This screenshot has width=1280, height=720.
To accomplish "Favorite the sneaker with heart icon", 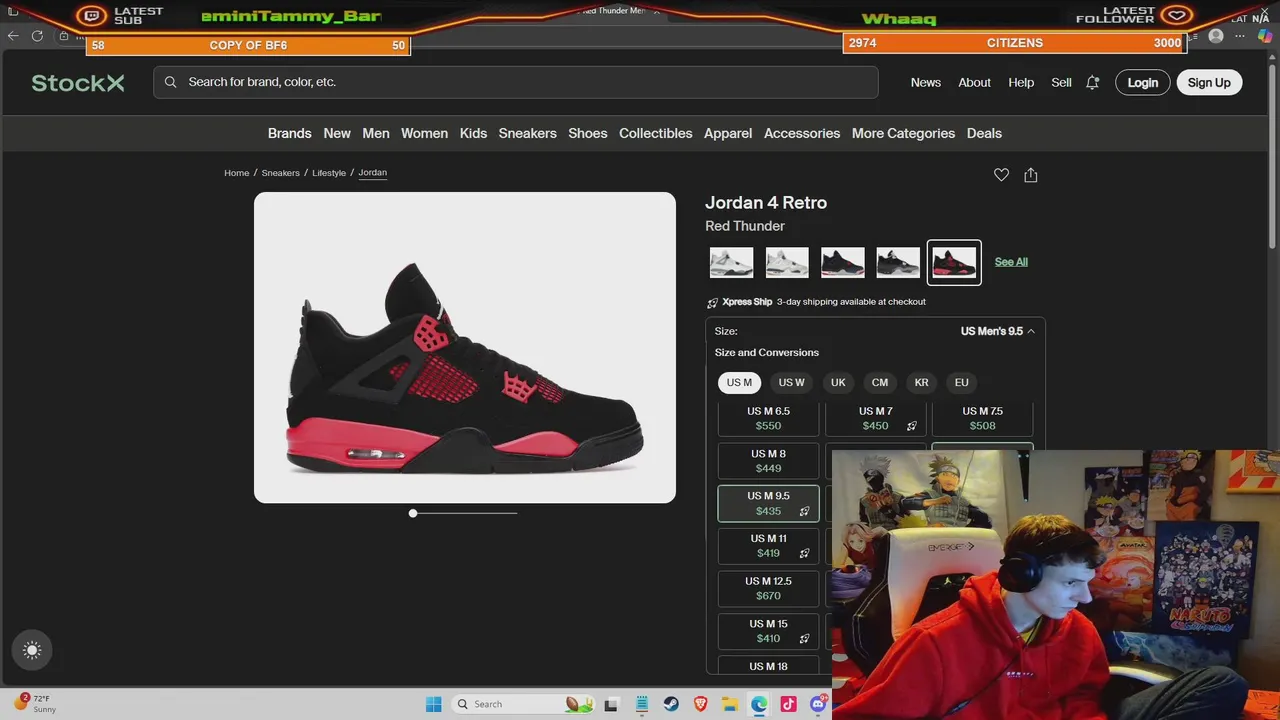I will [x=1001, y=175].
